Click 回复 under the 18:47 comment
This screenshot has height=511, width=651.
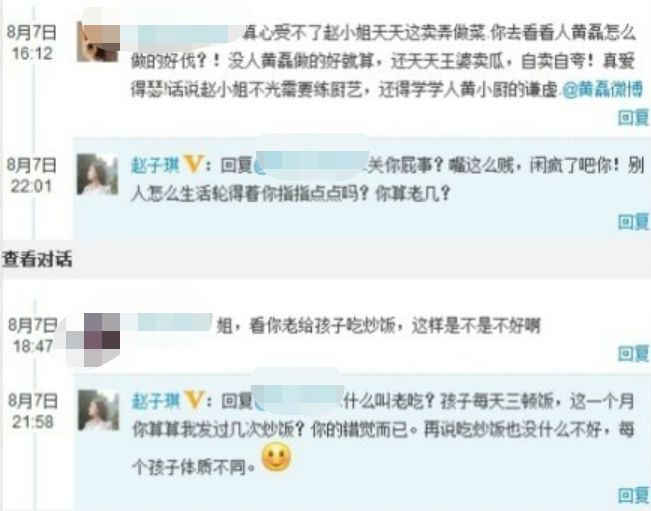tap(634, 354)
